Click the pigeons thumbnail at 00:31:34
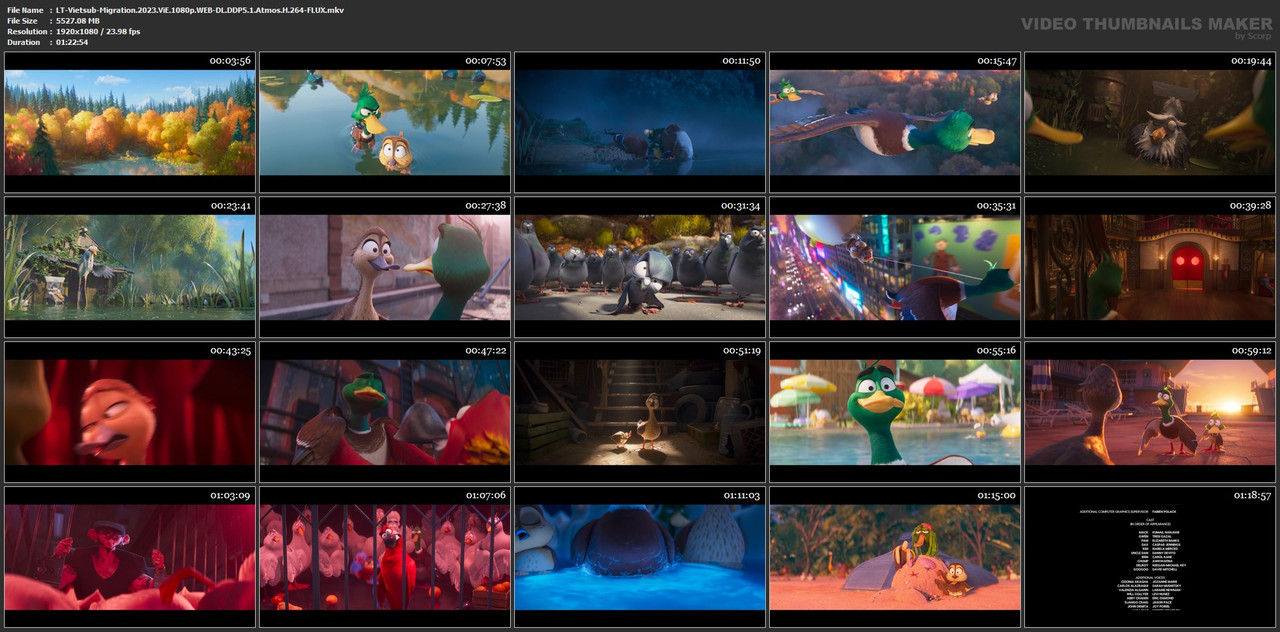1280x632 pixels. pyautogui.click(x=640, y=267)
